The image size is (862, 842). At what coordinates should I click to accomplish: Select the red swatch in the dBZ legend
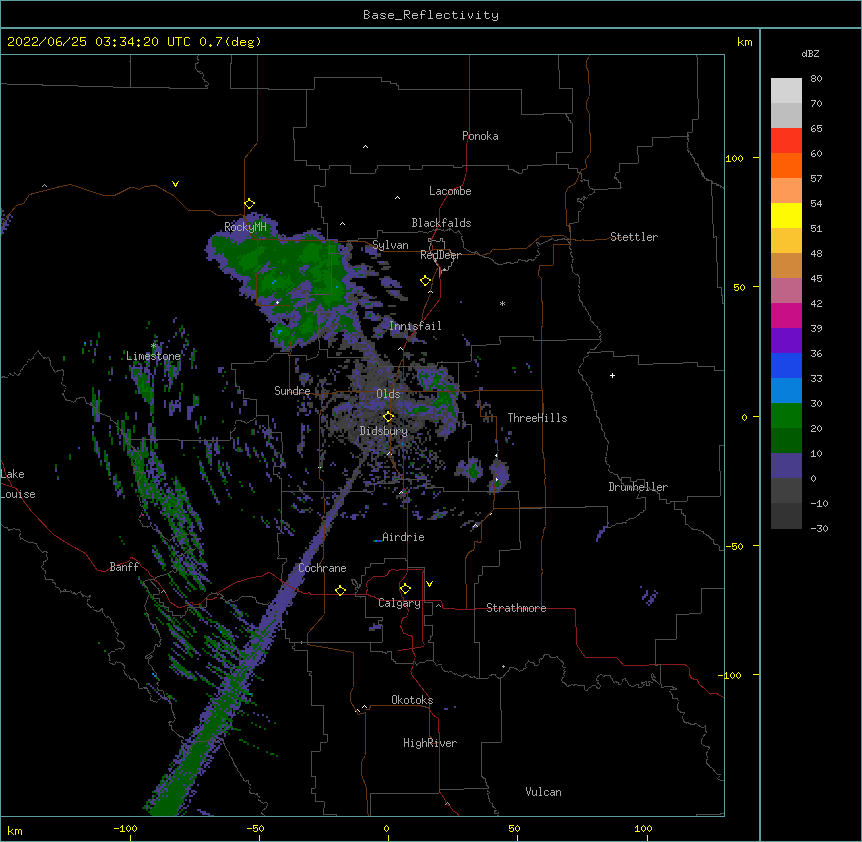tap(786, 141)
